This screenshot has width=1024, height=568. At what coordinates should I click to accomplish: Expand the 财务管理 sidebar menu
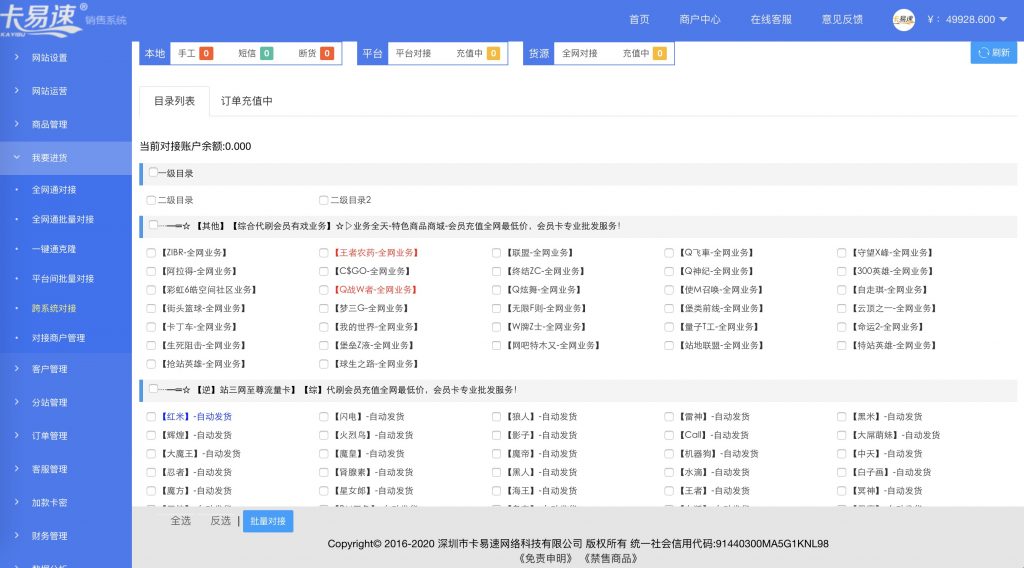pos(65,536)
